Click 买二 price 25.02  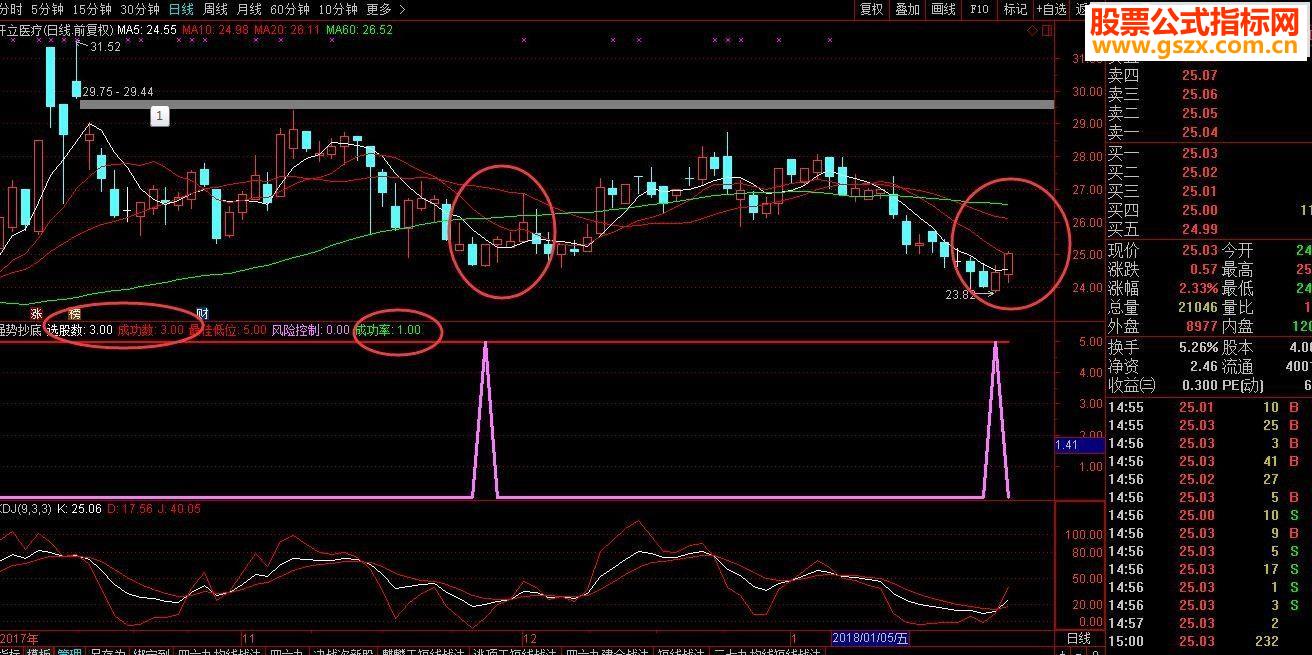click(1199, 172)
